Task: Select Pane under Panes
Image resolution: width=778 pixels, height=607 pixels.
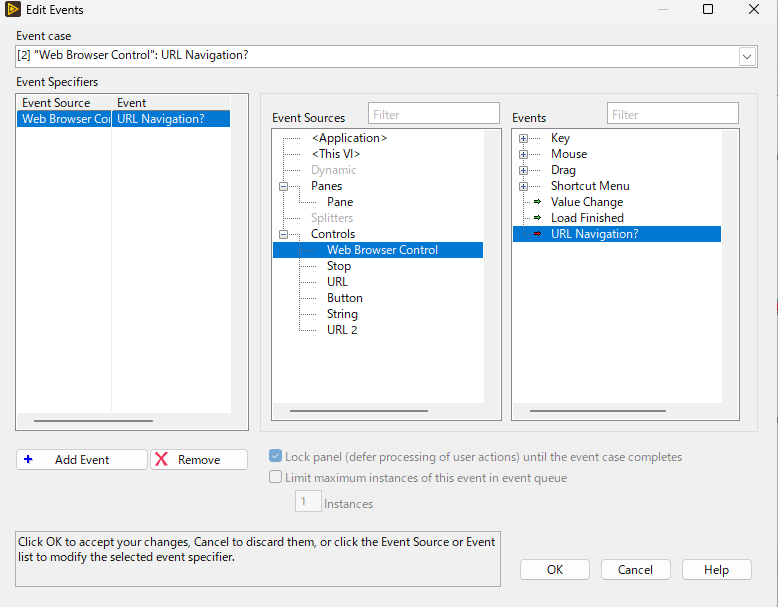Action: point(340,202)
